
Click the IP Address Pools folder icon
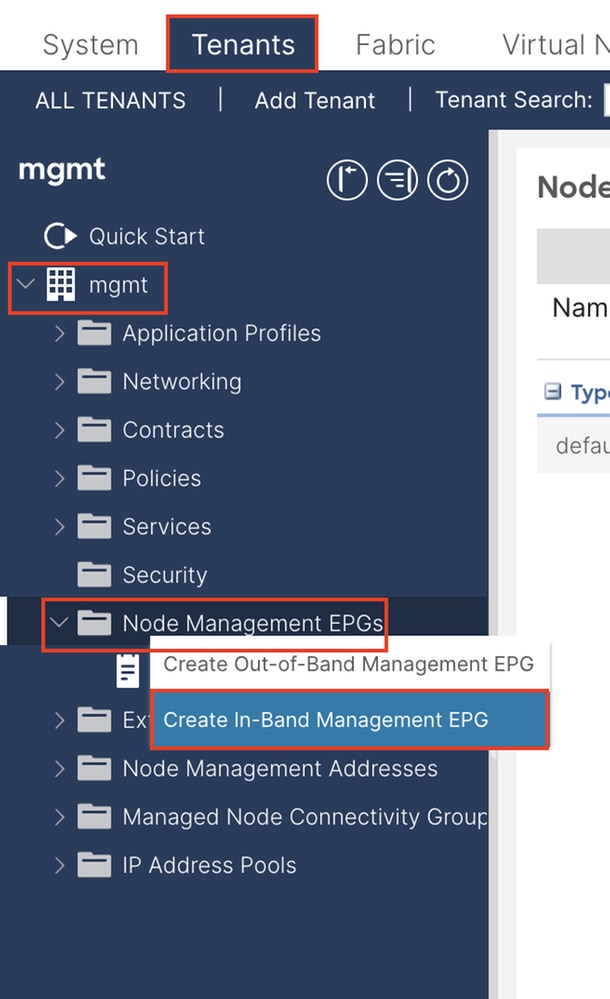click(x=95, y=865)
